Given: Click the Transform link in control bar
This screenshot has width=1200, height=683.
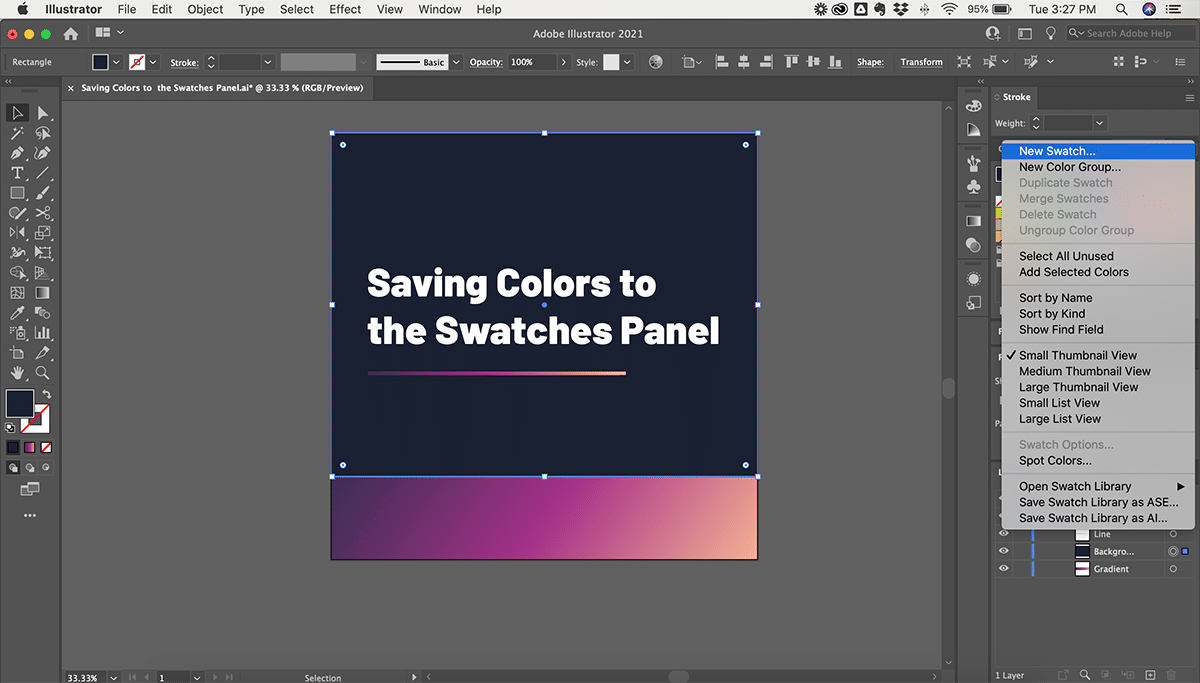Looking at the screenshot, I should click(921, 62).
